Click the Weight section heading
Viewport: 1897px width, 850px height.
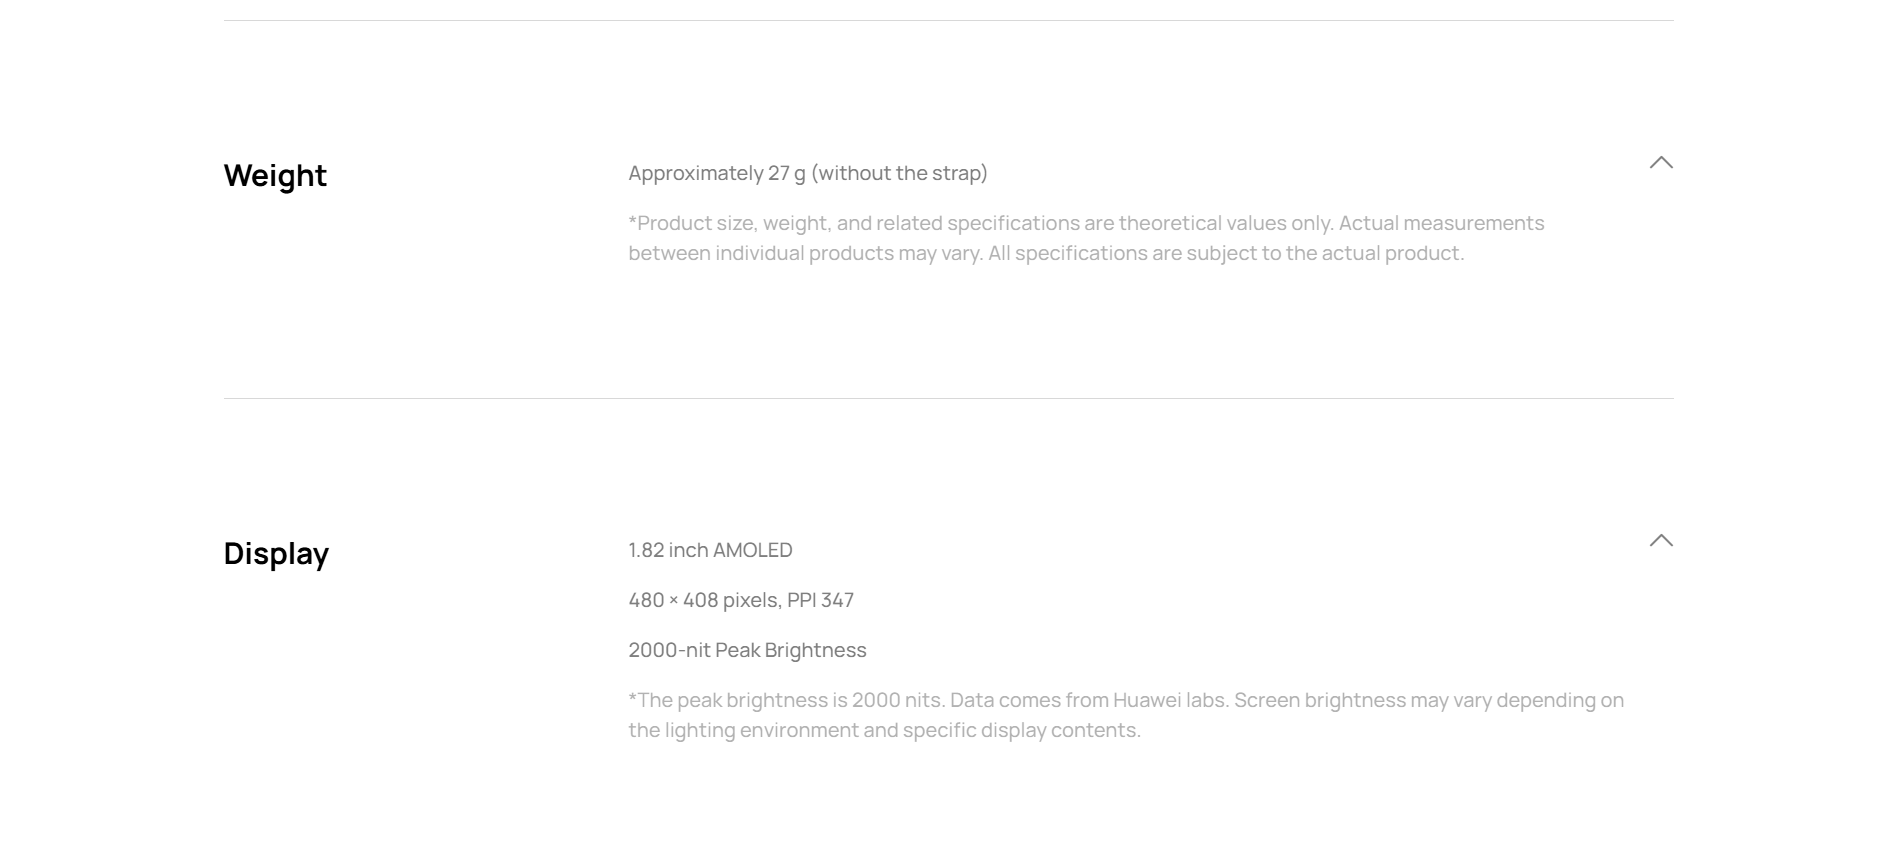[x=275, y=175]
